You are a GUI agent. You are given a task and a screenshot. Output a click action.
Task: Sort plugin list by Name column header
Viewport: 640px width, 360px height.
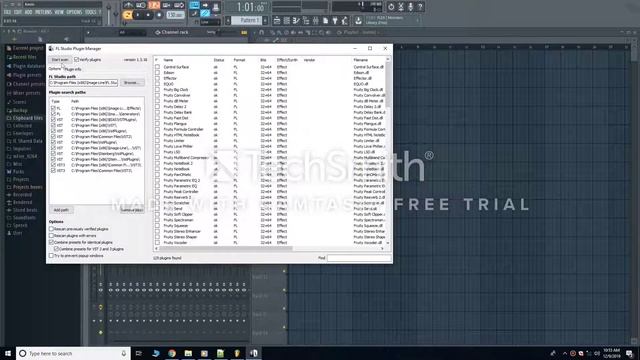(168, 60)
